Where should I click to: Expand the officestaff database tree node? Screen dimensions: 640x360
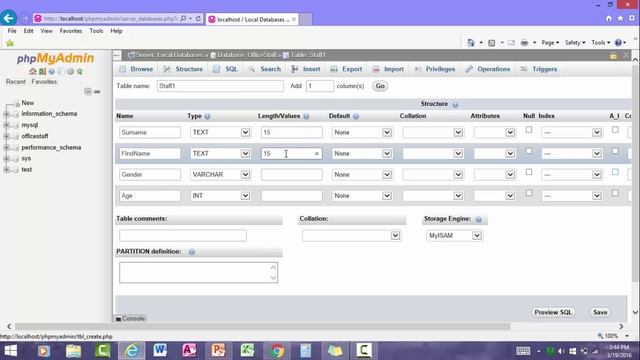tap(7, 136)
